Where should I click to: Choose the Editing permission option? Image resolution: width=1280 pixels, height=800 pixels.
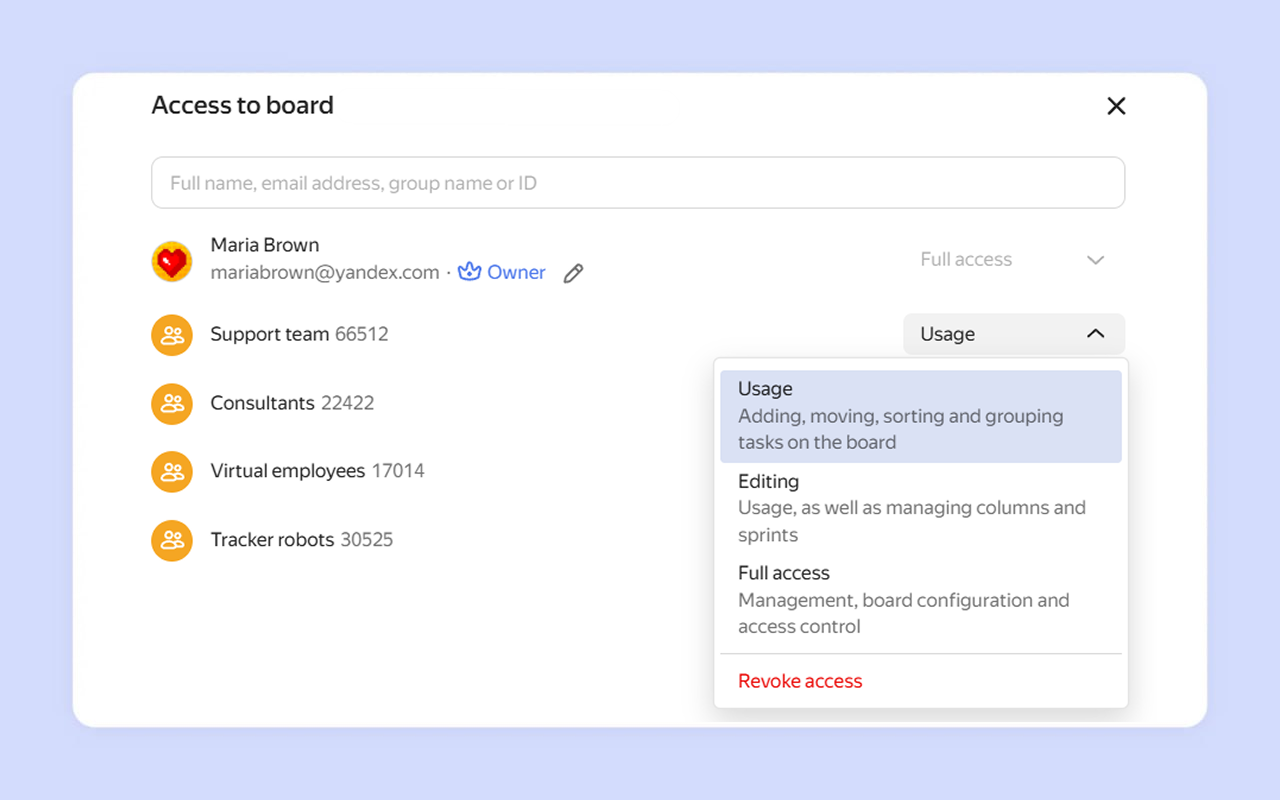tap(920, 508)
